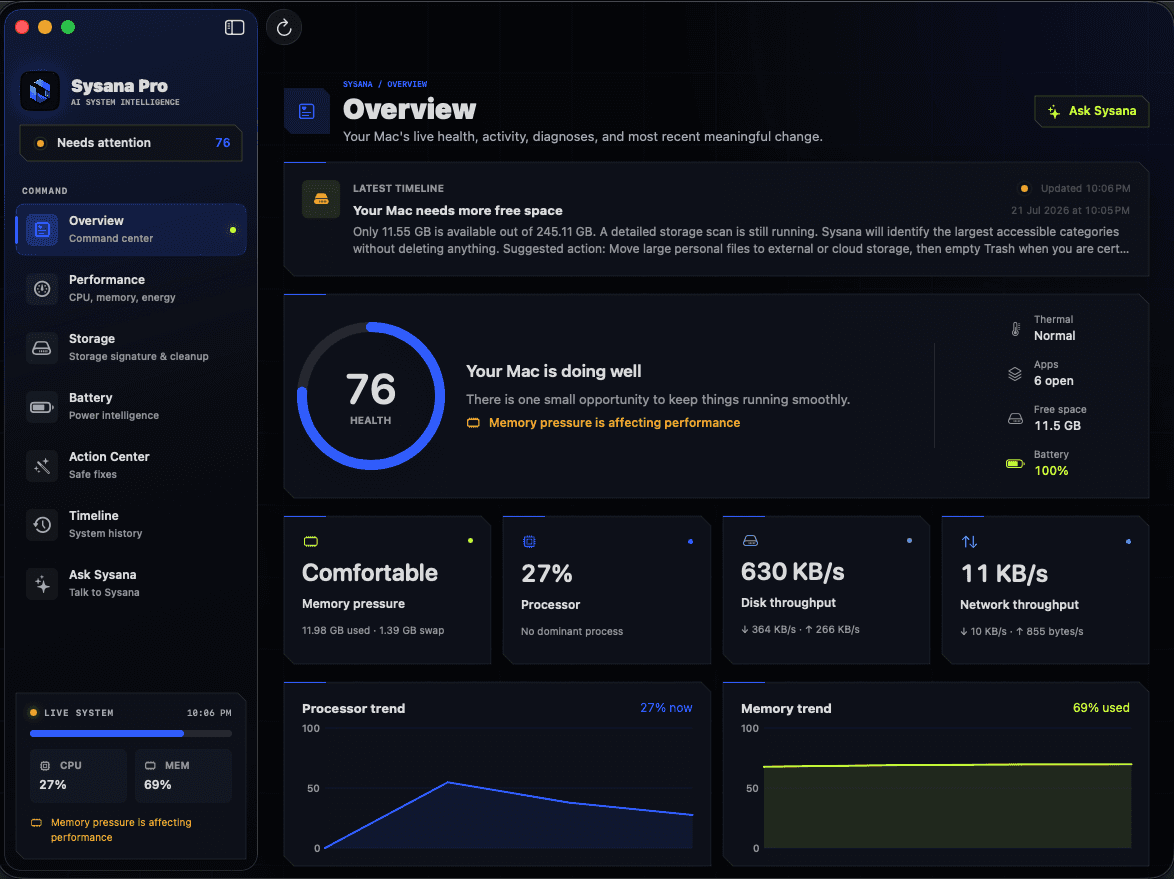
Task: Open the Latest Timeline free space card
Action: 716,219
